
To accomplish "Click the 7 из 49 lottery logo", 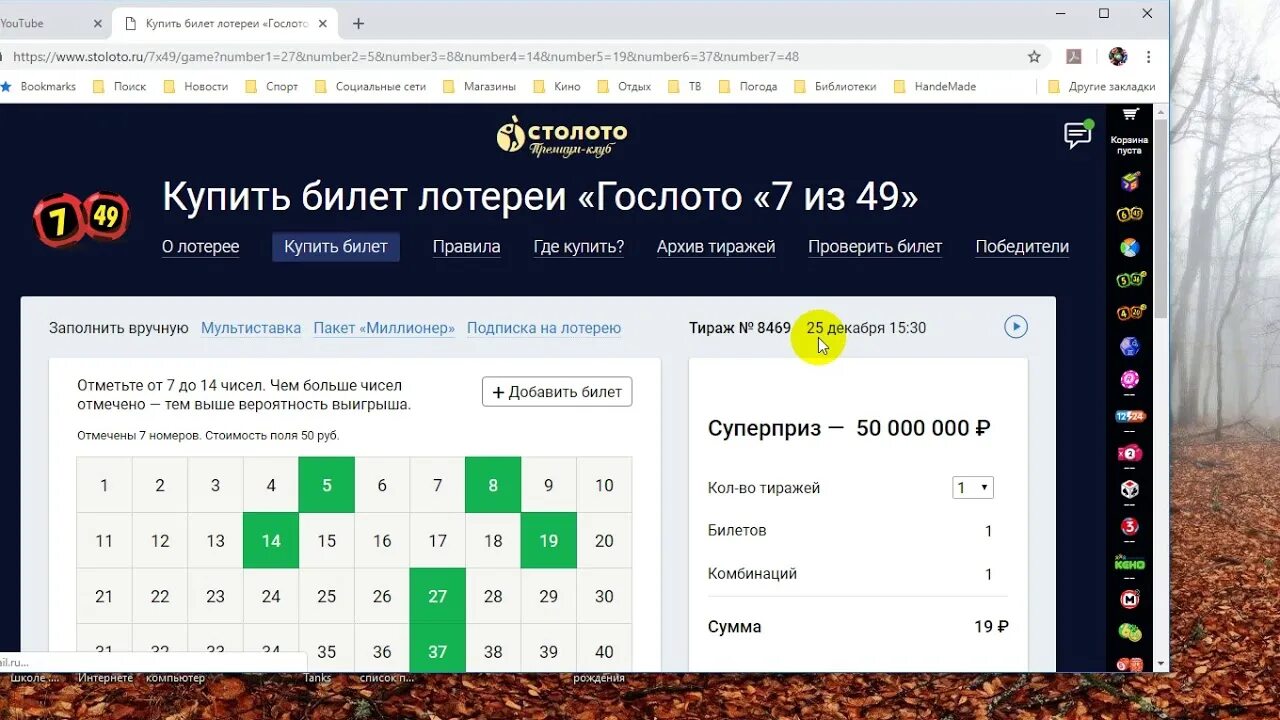I will [82, 219].
